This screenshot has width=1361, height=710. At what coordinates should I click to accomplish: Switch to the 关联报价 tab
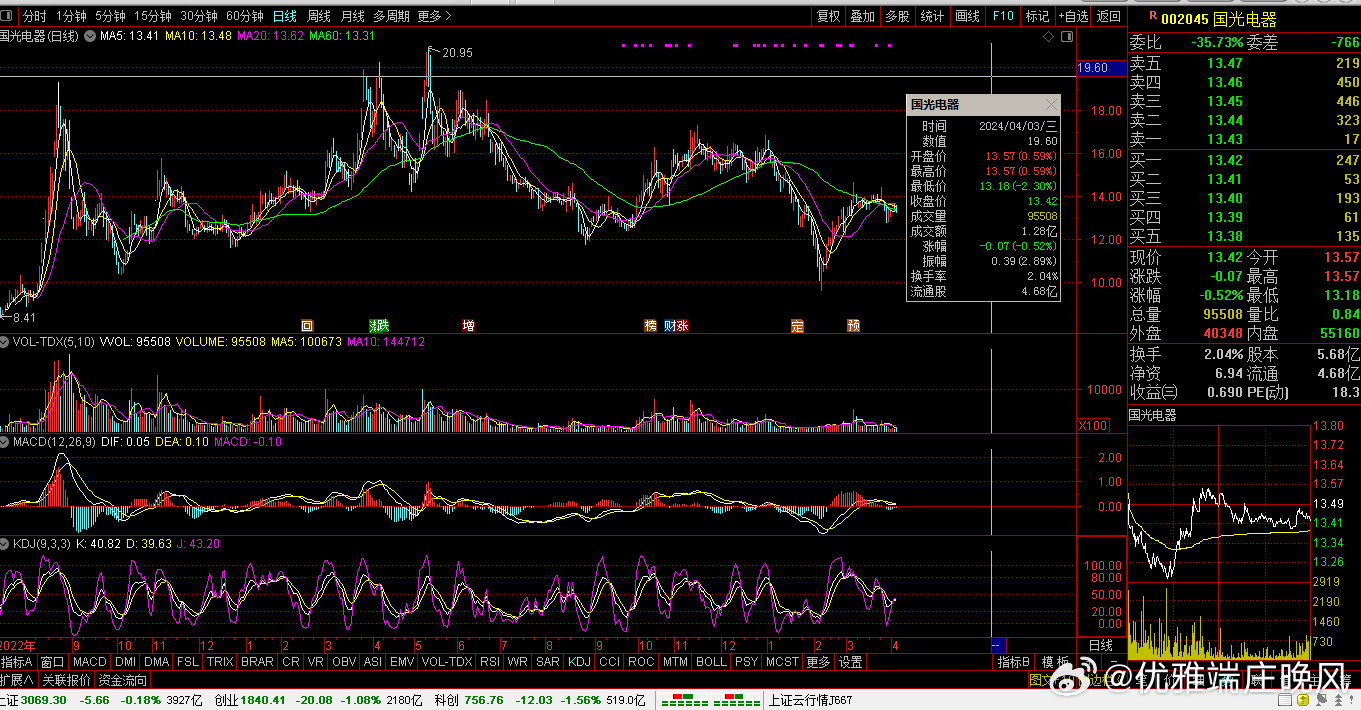coord(67,680)
